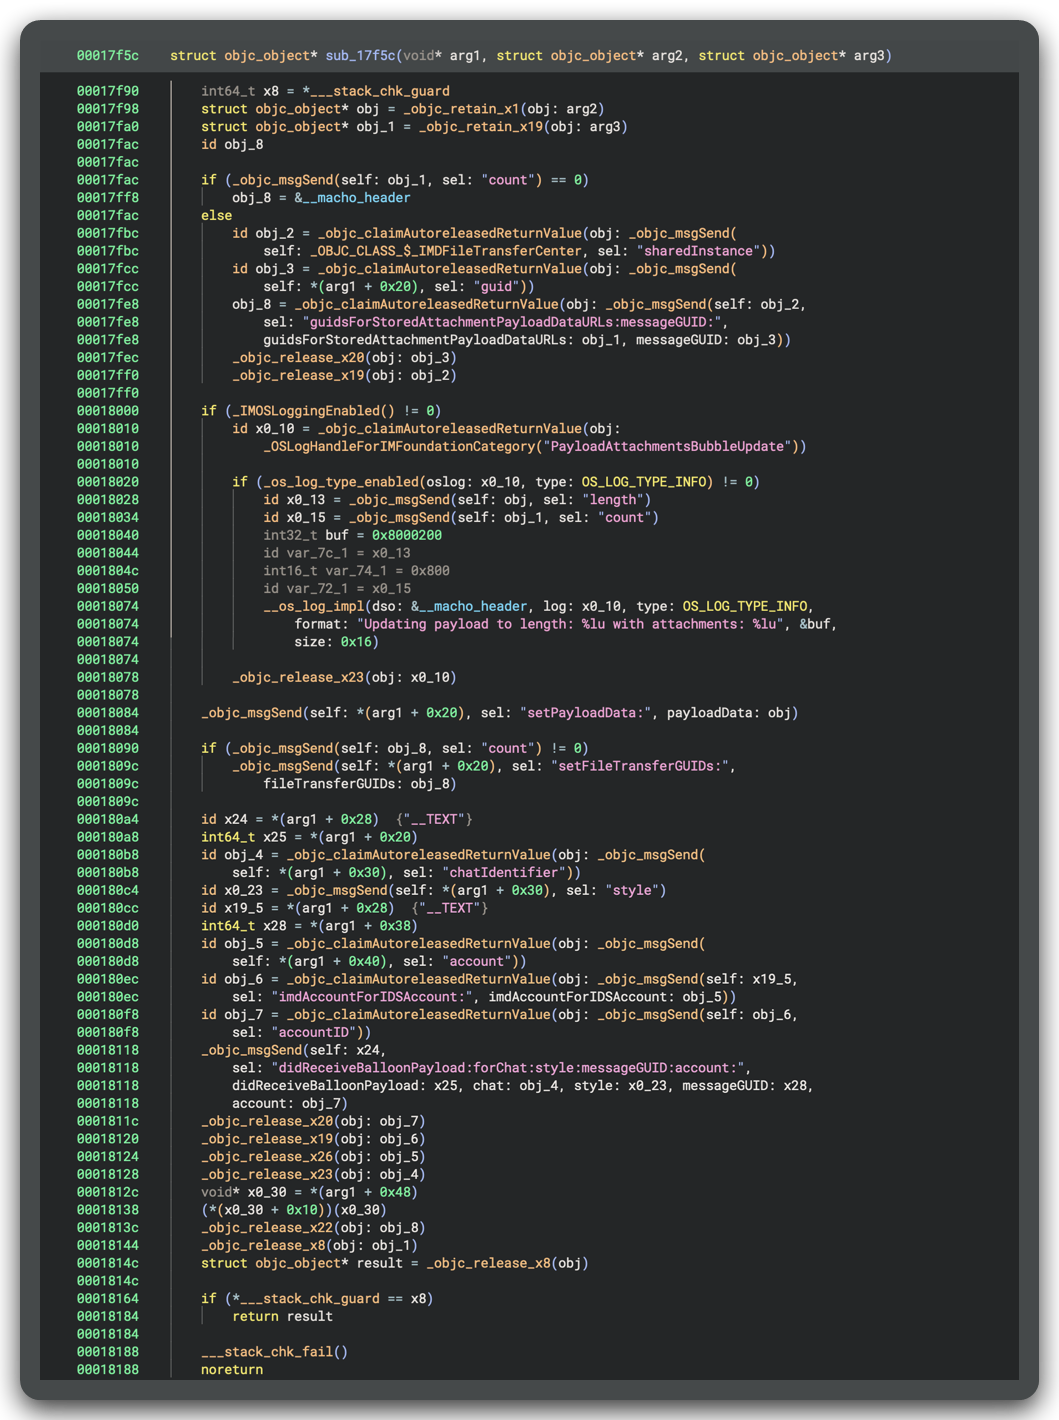The width and height of the screenshot is (1059, 1420).
Task: Click the x24 variable declaration
Action: pos(234,820)
